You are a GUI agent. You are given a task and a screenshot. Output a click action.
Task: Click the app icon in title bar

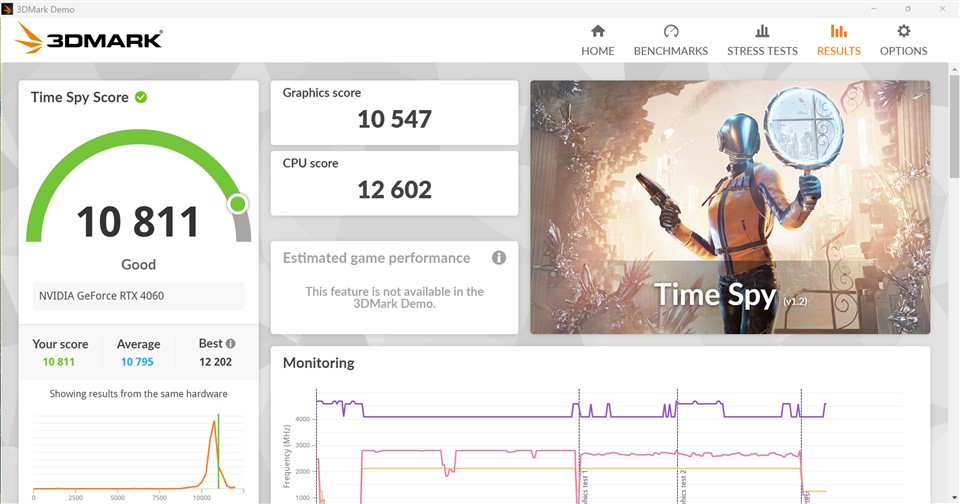8,8
